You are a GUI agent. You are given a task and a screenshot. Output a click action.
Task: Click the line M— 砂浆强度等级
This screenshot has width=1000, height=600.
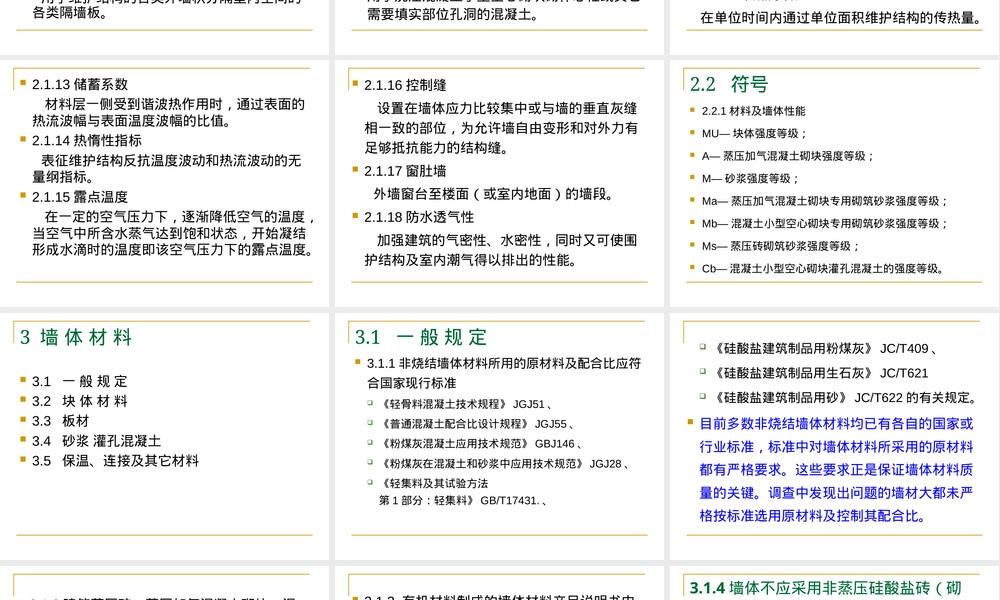pyautogui.click(x=750, y=179)
